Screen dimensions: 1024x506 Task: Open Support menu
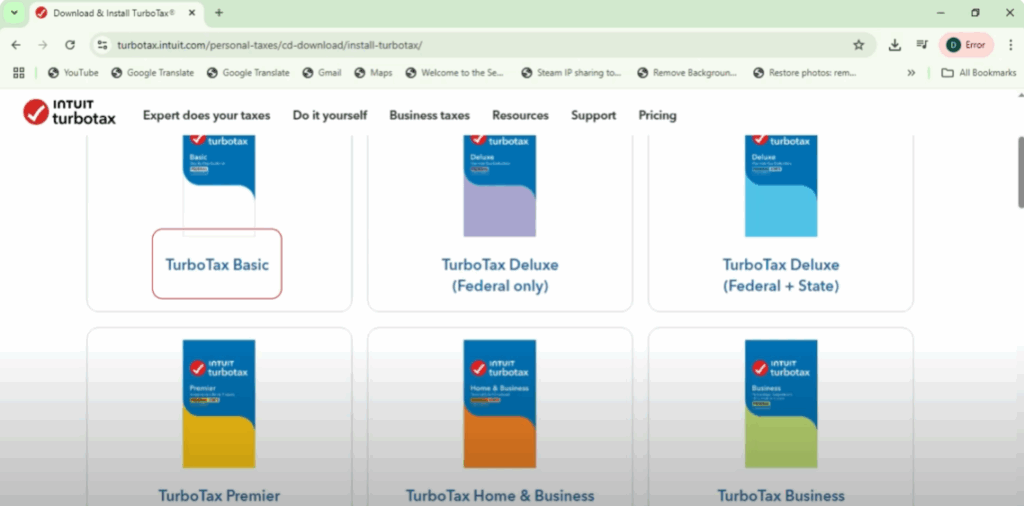click(594, 116)
